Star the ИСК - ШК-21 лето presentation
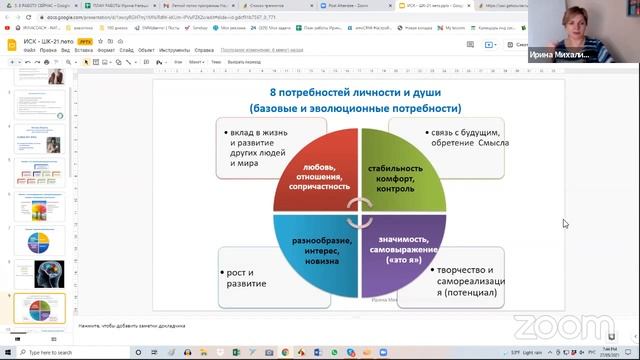The image size is (640, 360). pyautogui.click(x=101, y=41)
